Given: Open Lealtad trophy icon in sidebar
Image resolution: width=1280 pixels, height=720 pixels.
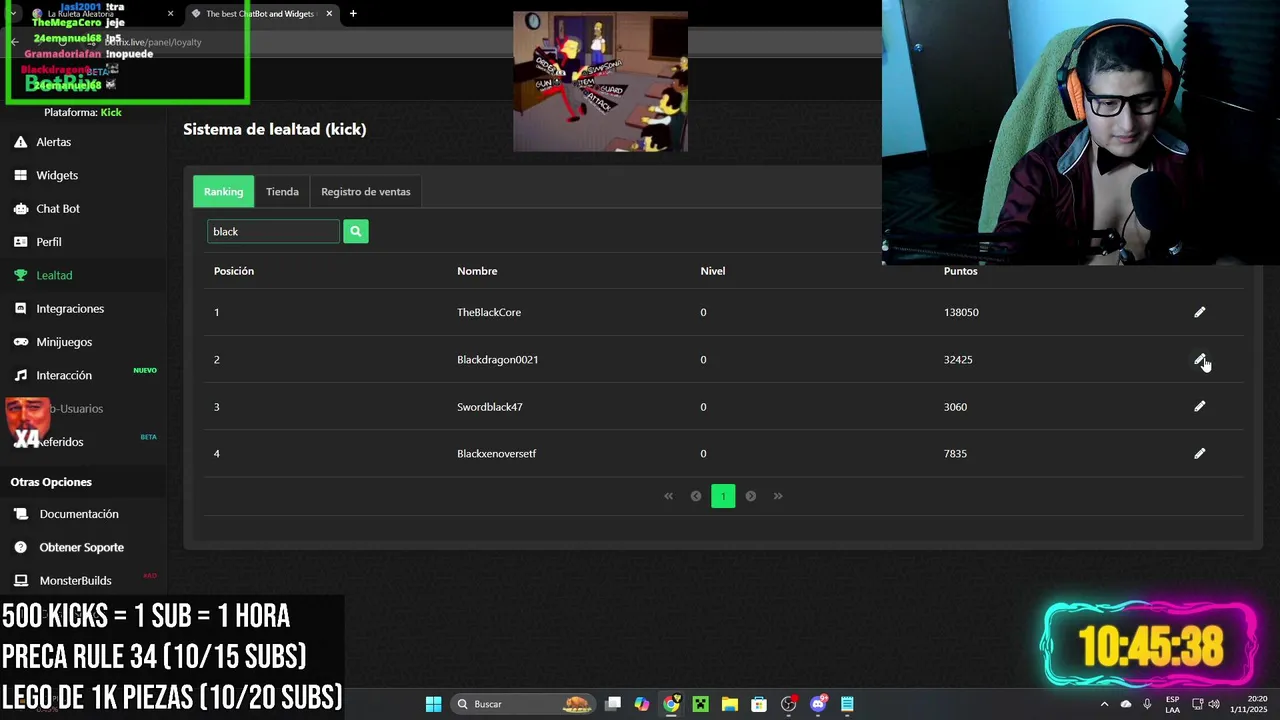Looking at the screenshot, I should pos(20,275).
